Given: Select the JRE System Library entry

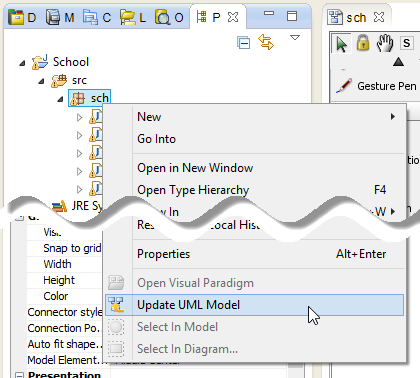Looking at the screenshot, I should (x=77, y=206).
